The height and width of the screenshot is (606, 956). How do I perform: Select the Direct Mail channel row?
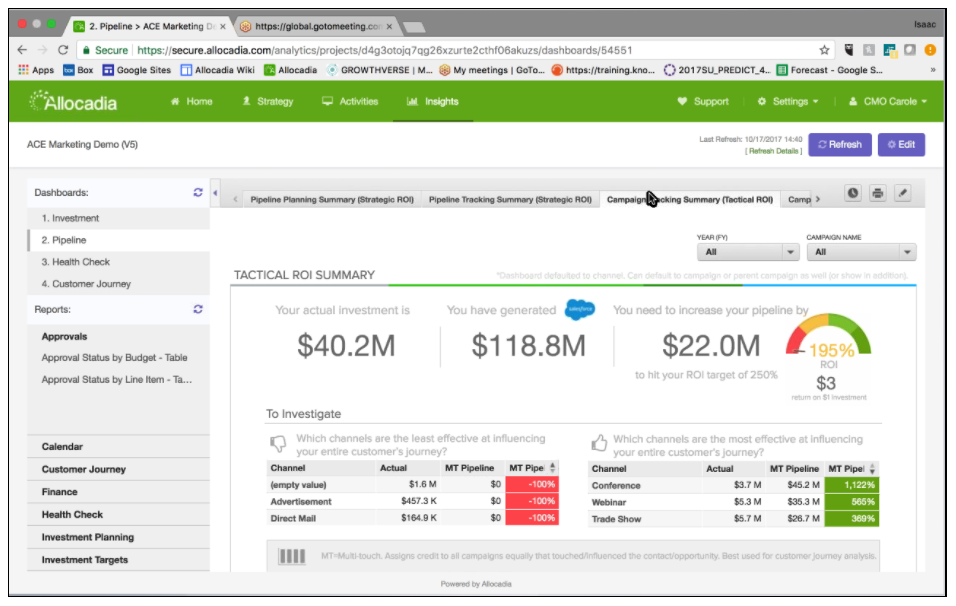coord(413,518)
